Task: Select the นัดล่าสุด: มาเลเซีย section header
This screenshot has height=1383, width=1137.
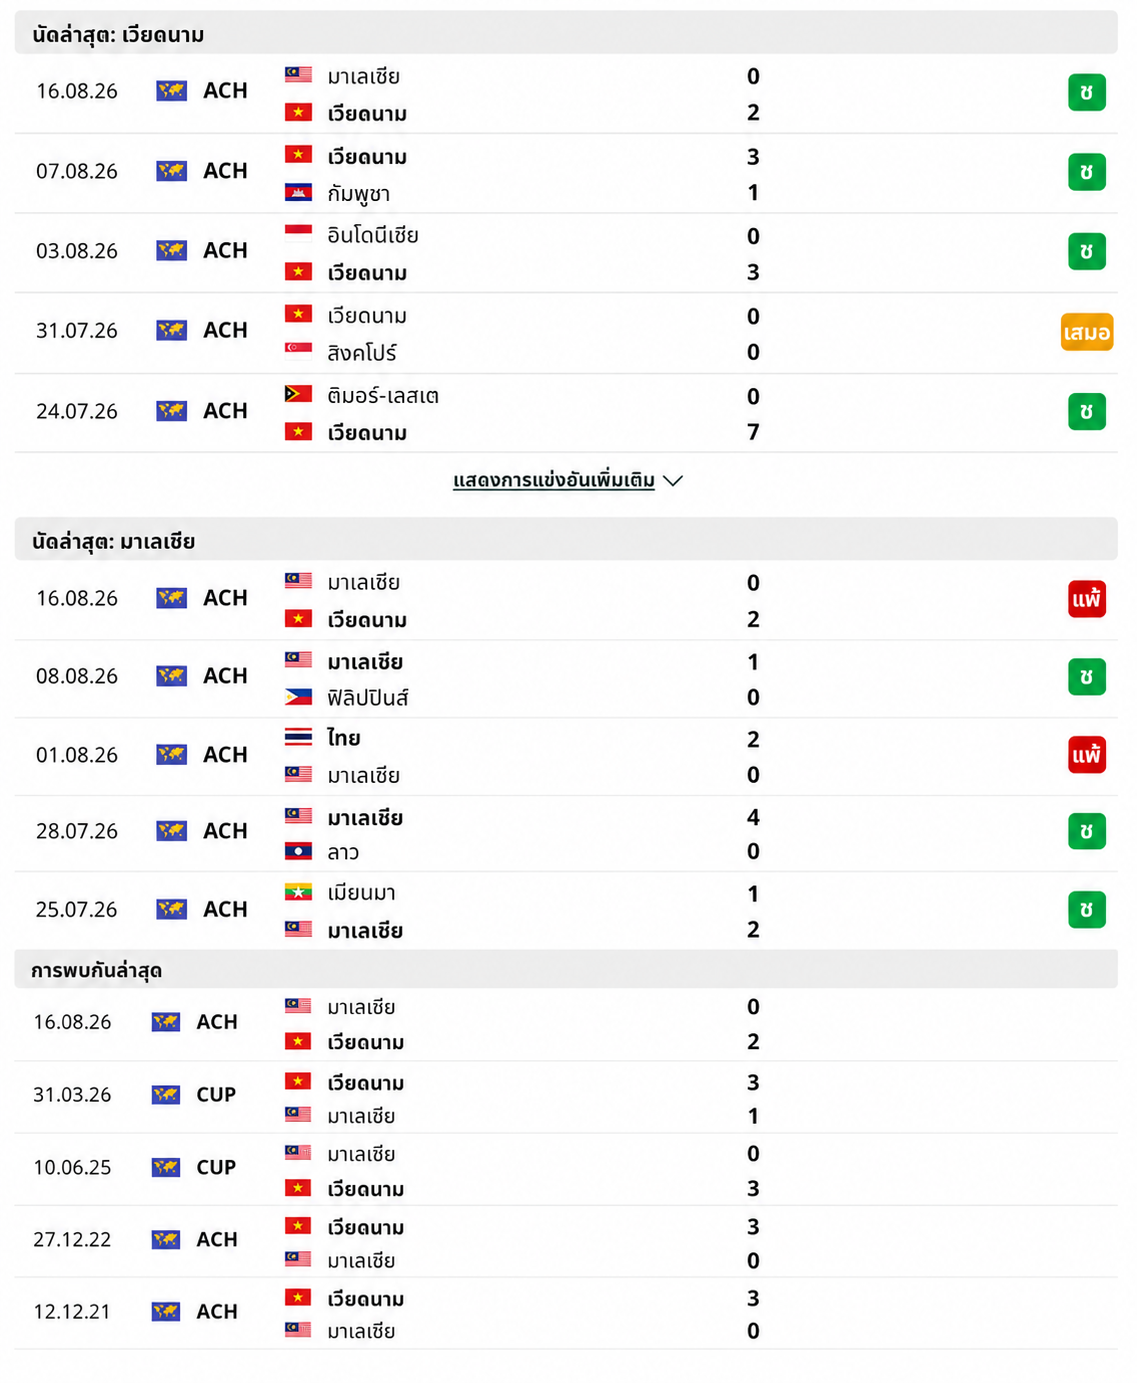Action: pyautogui.click(x=566, y=541)
